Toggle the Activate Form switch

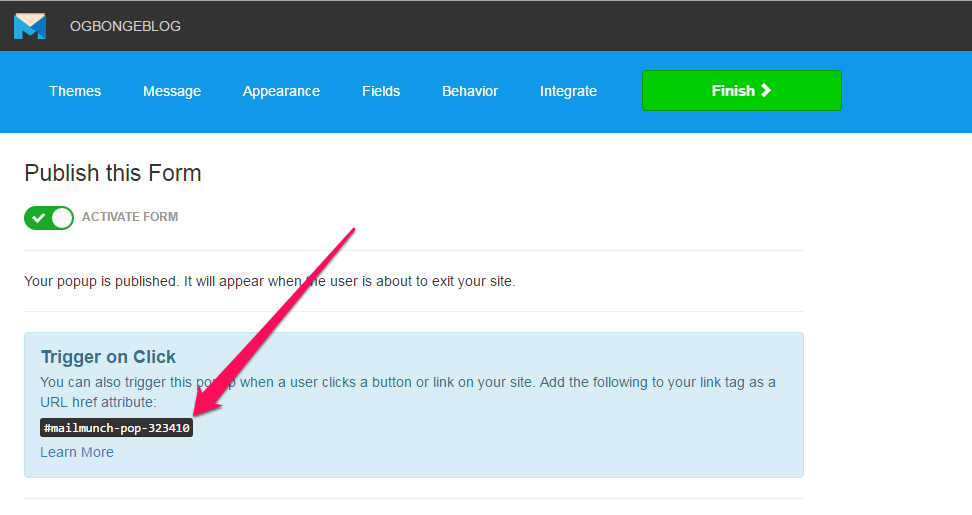[49, 218]
